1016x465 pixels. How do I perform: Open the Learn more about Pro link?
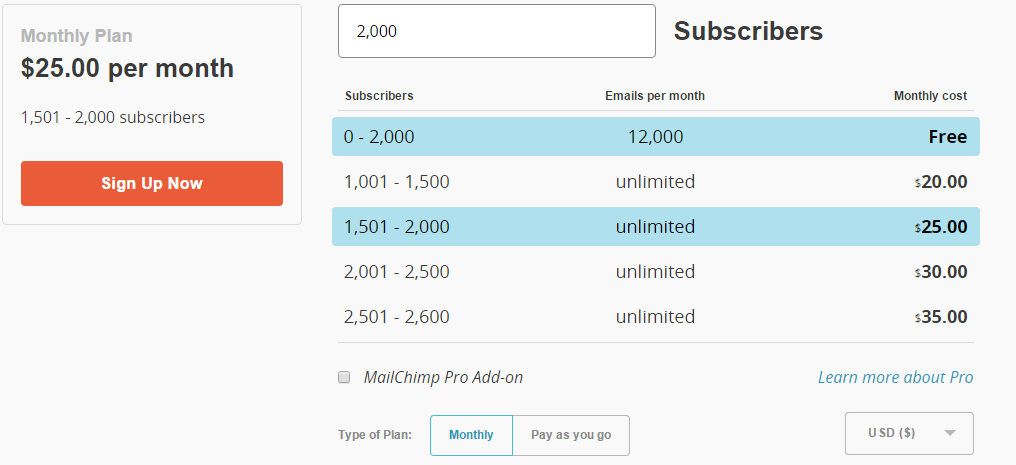(x=895, y=377)
